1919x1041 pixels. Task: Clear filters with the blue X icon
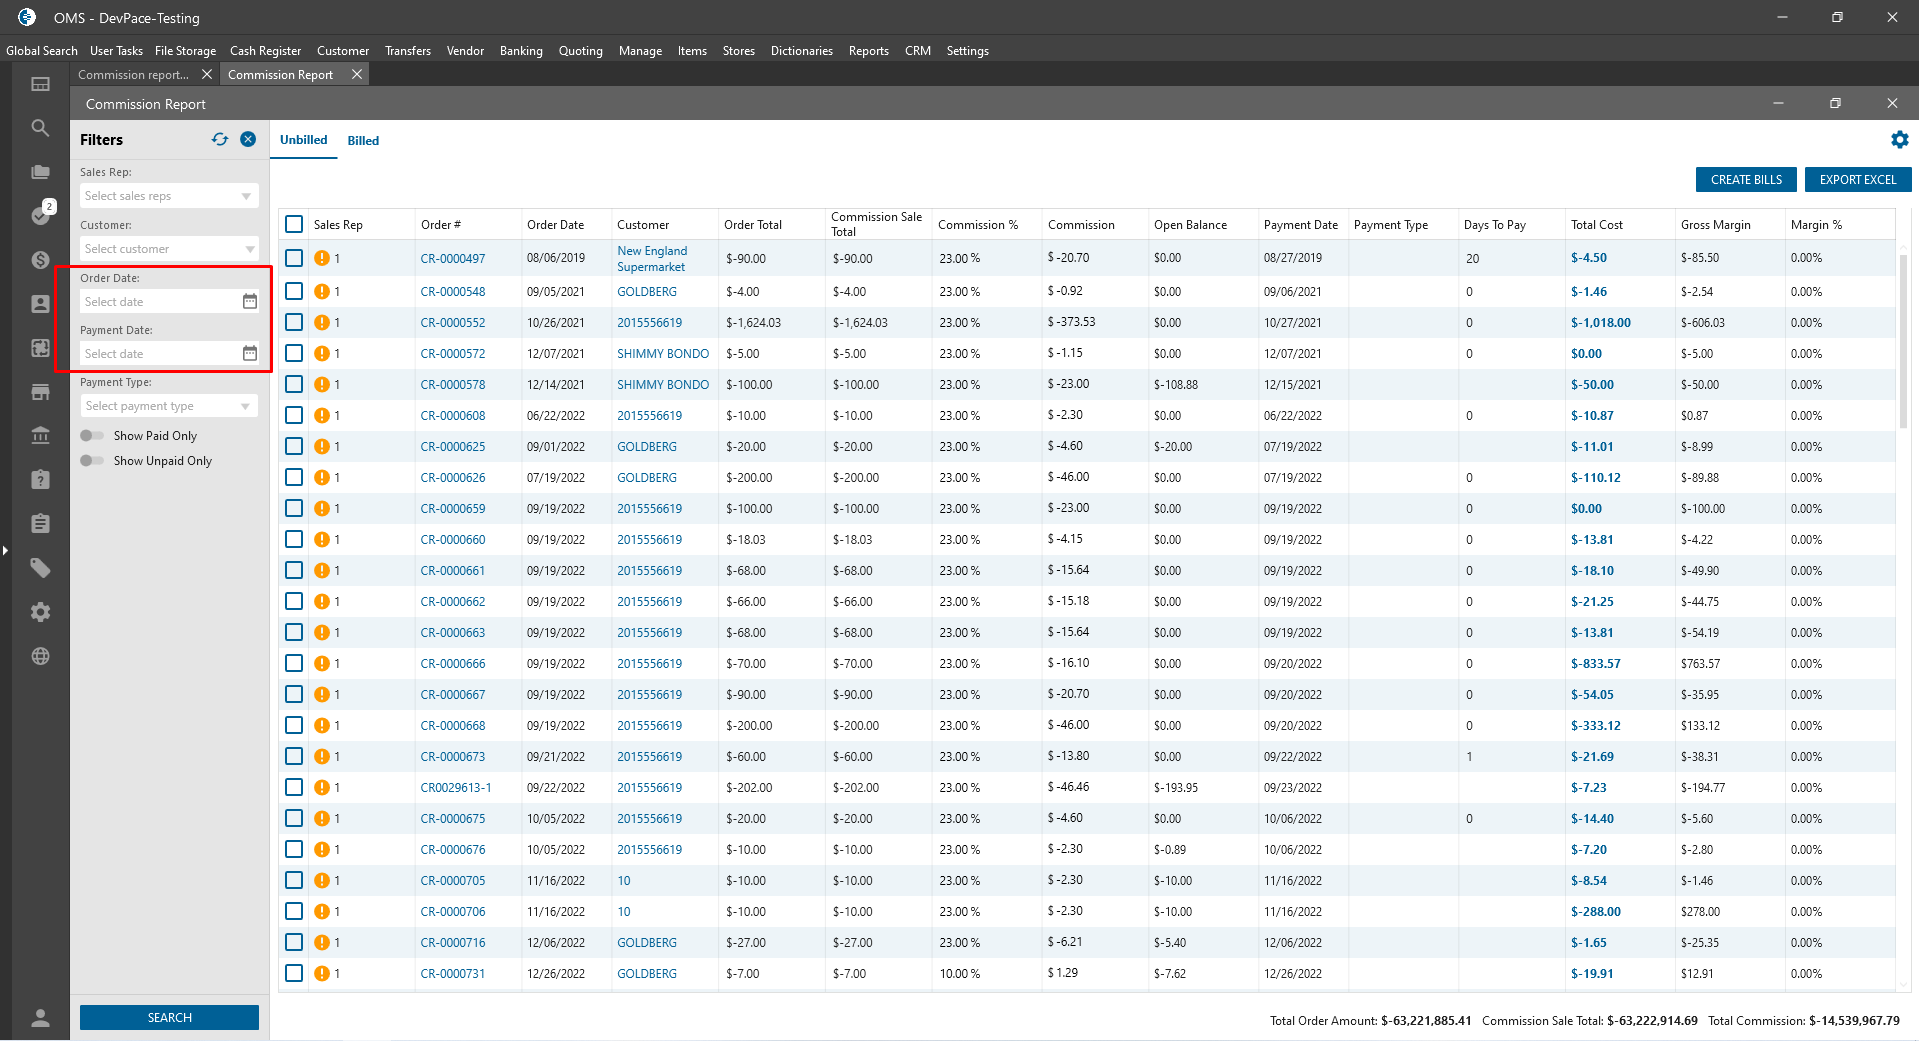248,140
